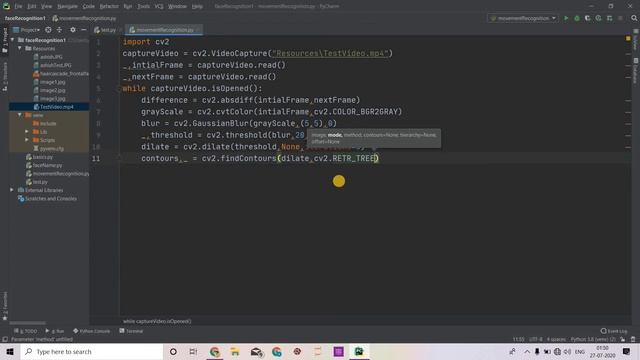Click Project panel horizontal scrollbar
Screen dimensions: 640x360
point(28,323)
